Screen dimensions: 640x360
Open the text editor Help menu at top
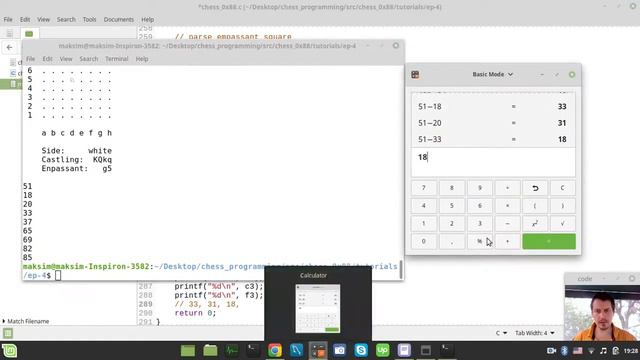[x=147, y=19]
